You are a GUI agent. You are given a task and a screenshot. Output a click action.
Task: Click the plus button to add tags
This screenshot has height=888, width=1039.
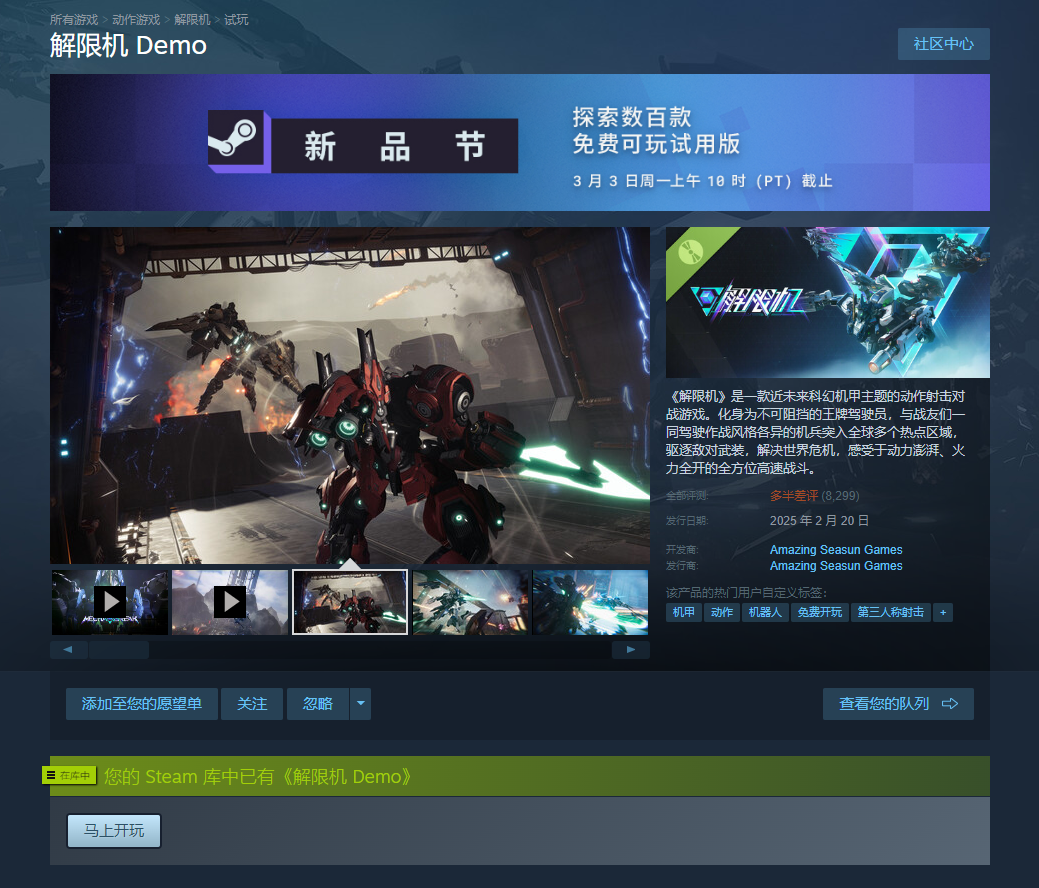[x=943, y=612]
